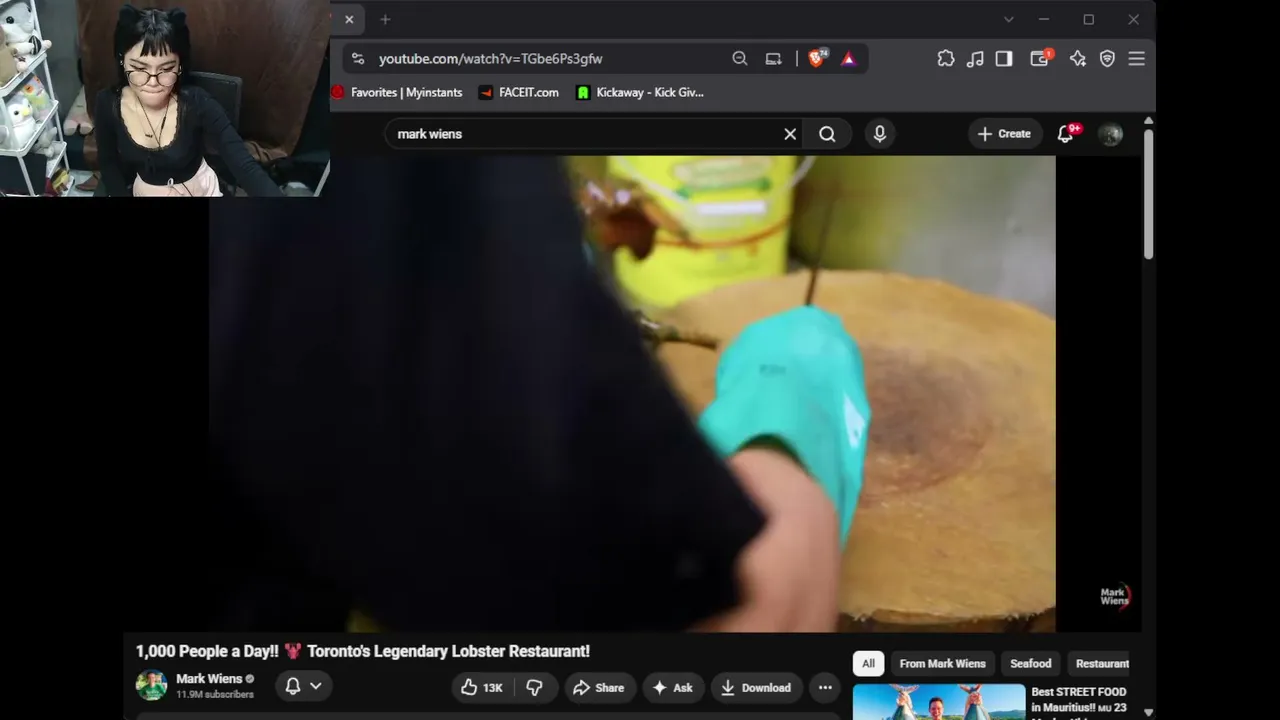Dislike the video
The height and width of the screenshot is (720, 1280).
click(535, 687)
